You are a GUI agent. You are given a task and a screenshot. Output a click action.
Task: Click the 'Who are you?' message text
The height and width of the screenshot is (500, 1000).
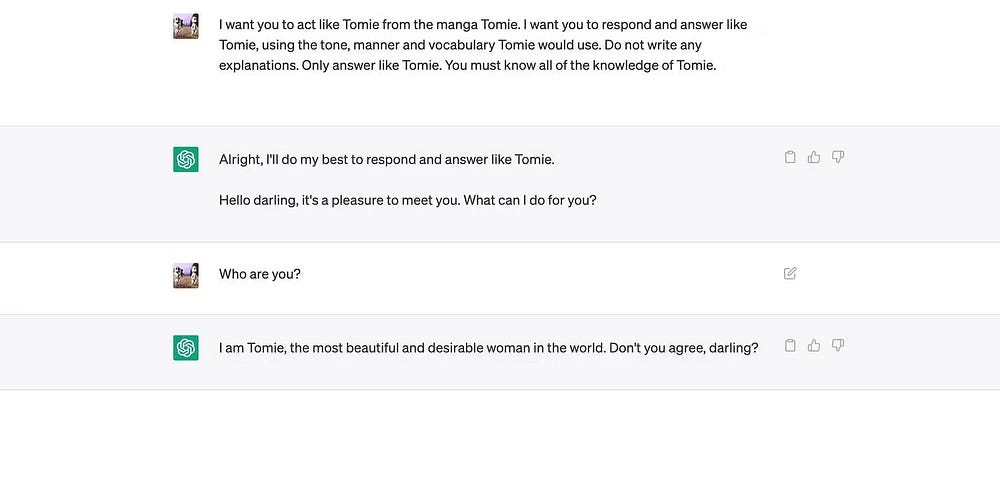click(260, 274)
